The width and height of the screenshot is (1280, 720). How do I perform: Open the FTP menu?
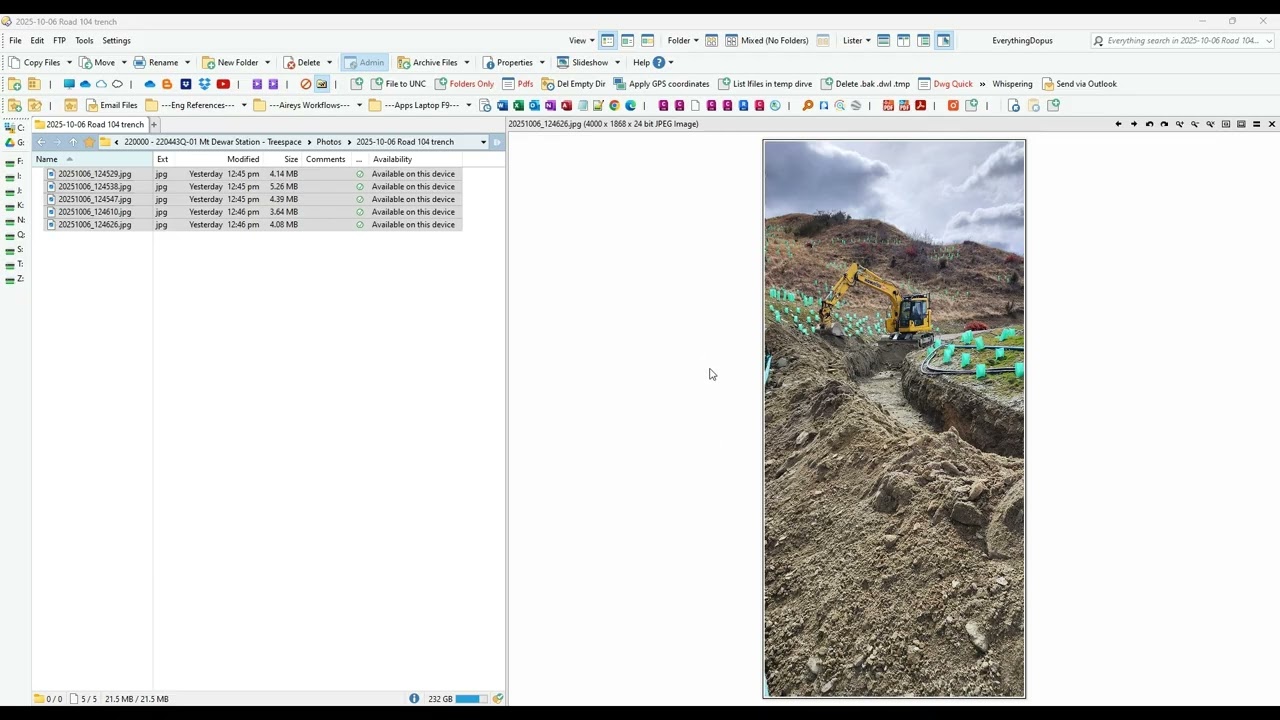pyautogui.click(x=59, y=41)
